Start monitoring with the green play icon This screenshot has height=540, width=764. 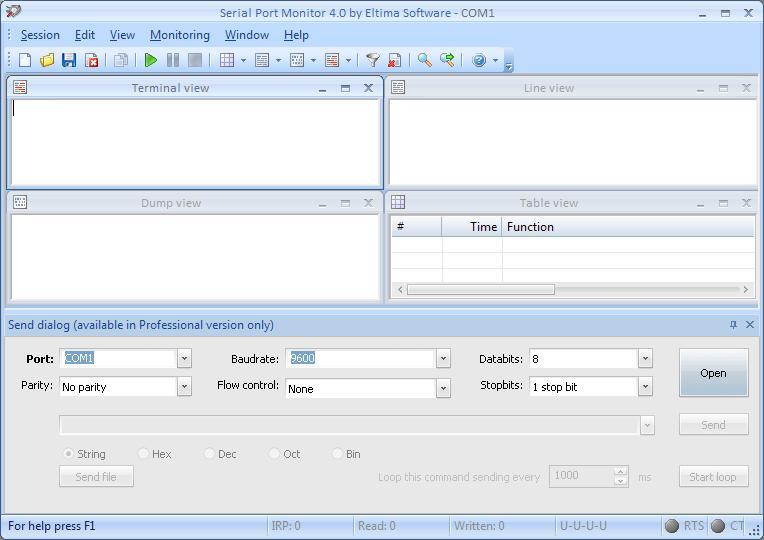[151, 60]
